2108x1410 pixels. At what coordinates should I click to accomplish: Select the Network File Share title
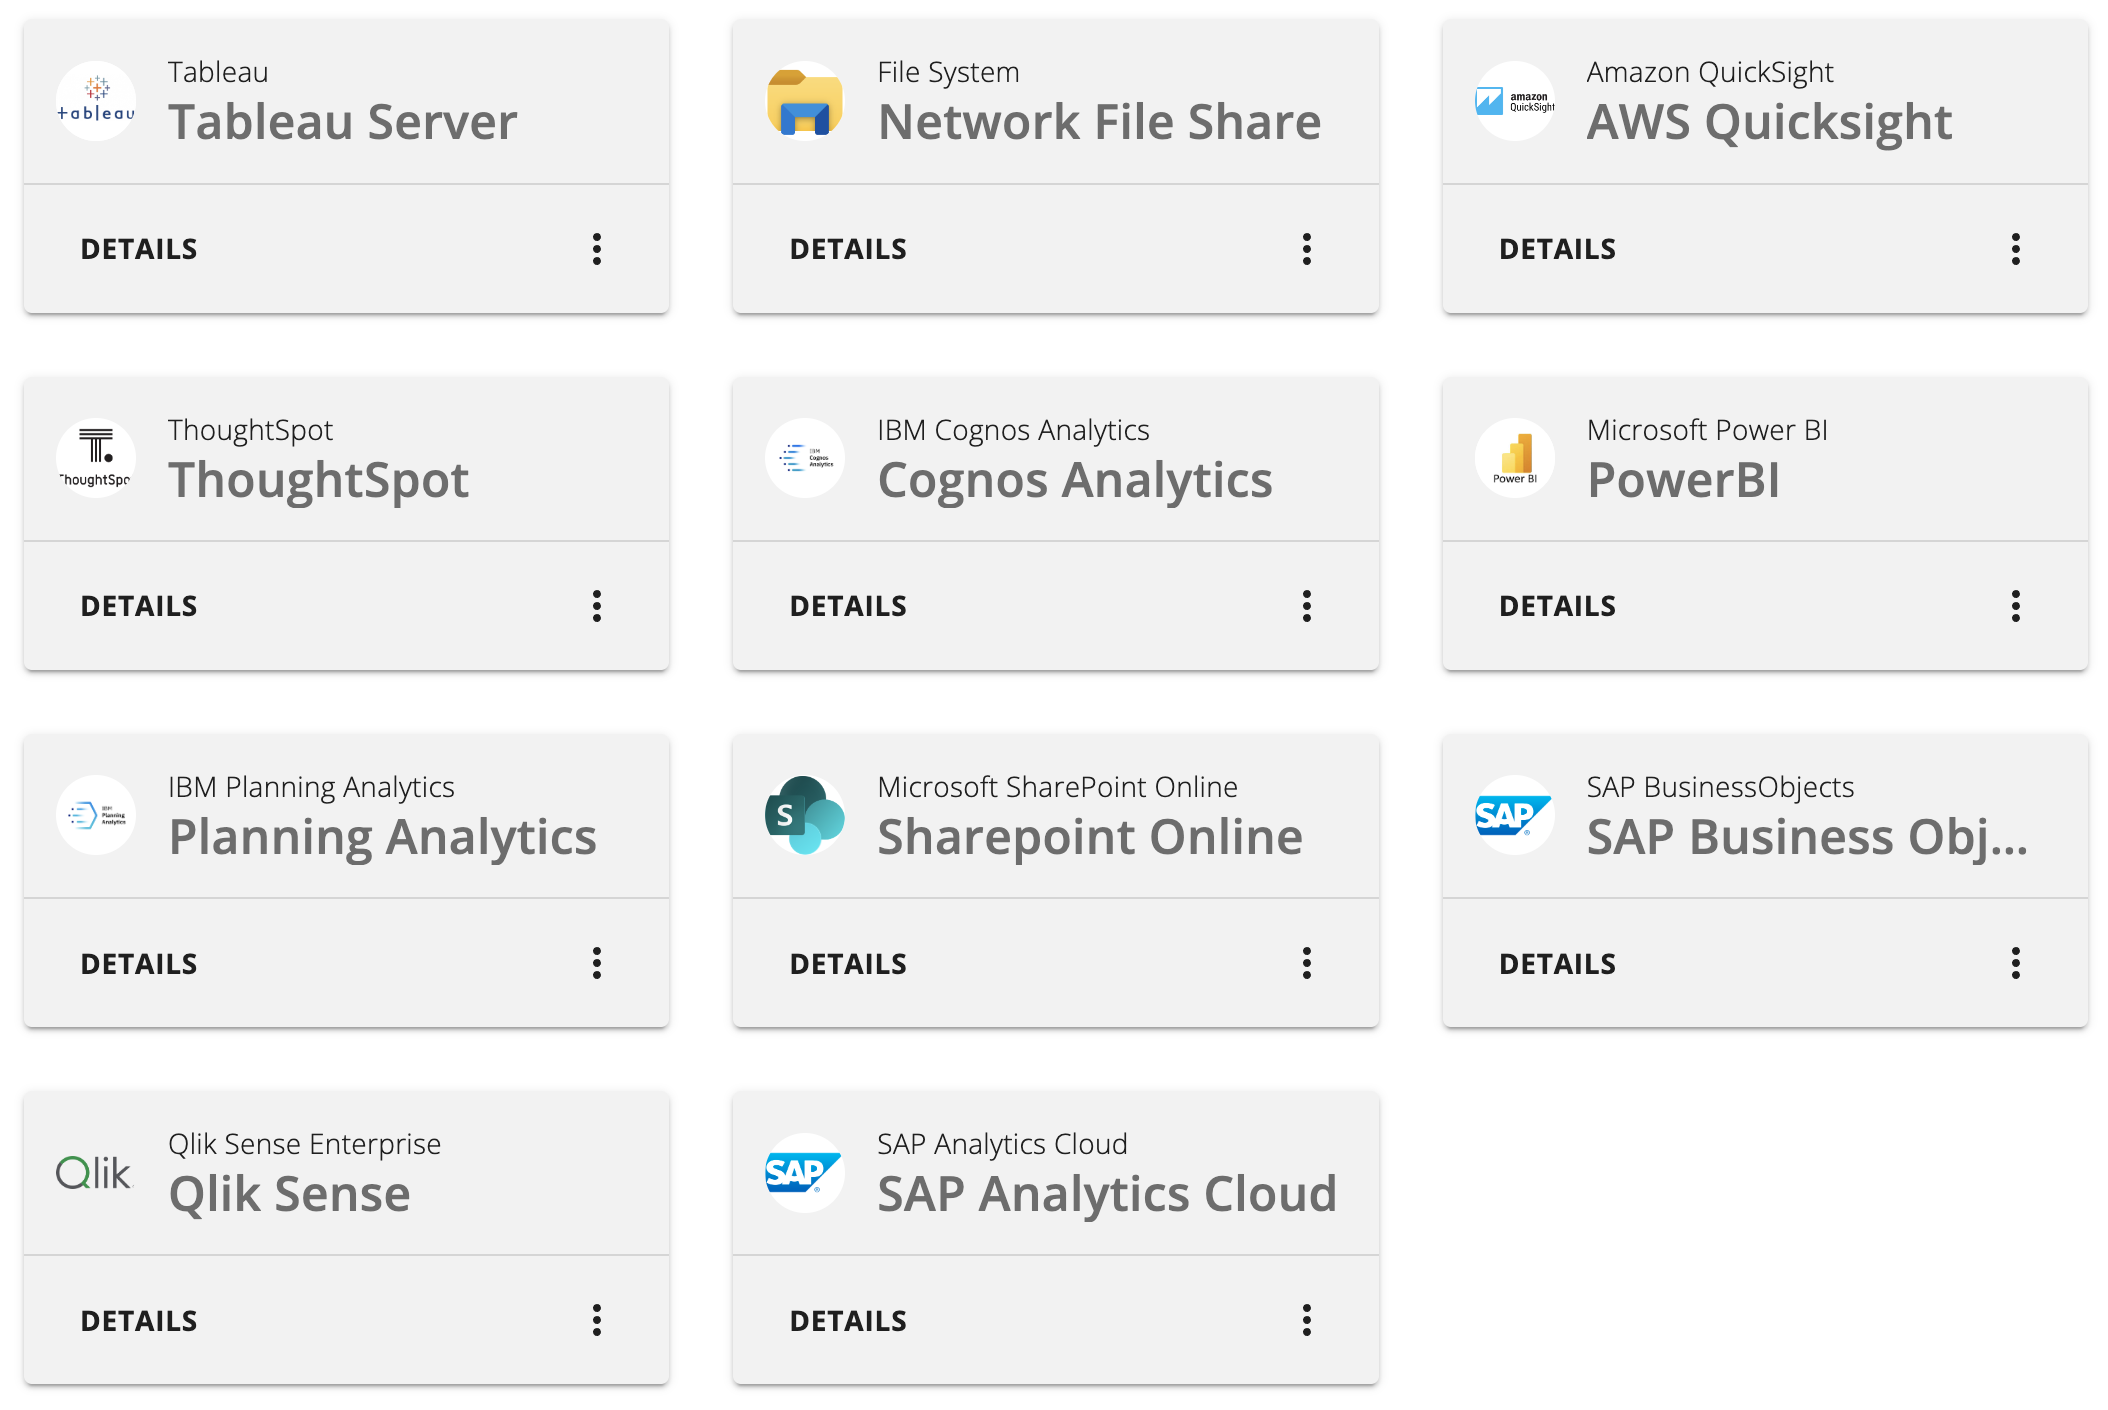pos(1099,122)
